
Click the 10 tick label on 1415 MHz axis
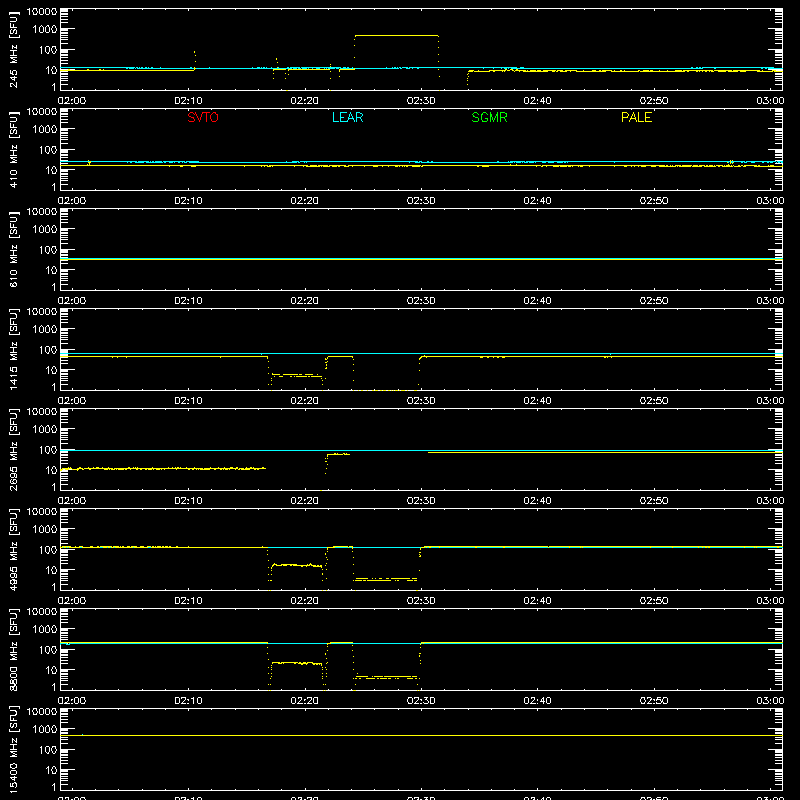(x=51, y=370)
